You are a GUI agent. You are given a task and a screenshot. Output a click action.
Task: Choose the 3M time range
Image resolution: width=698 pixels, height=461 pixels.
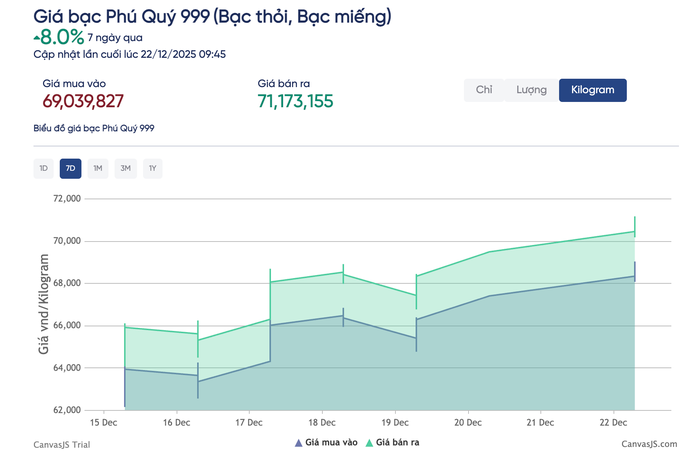coord(125,168)
